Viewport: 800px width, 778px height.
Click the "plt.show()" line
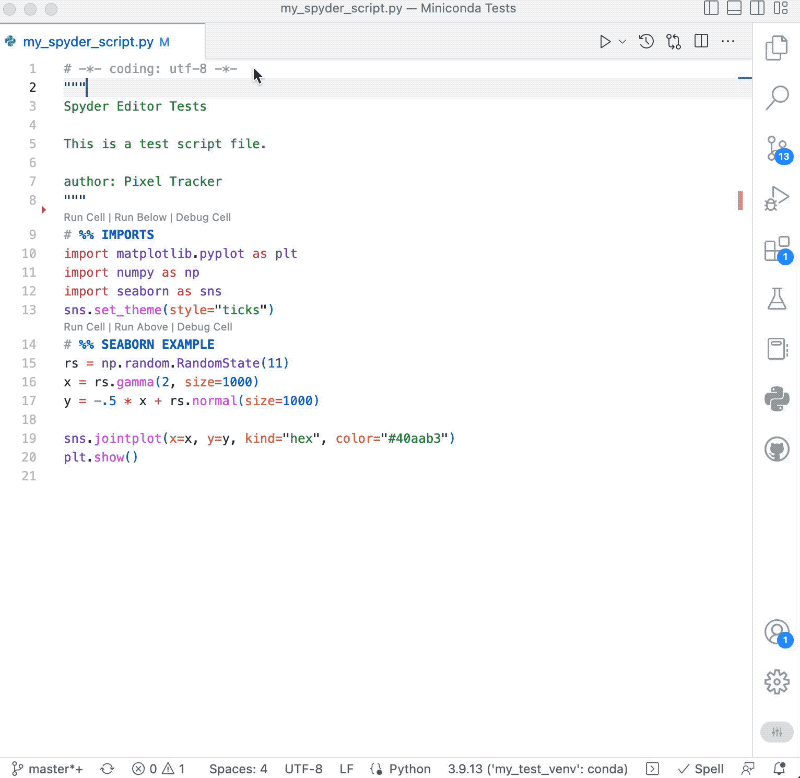pos(101,457)
